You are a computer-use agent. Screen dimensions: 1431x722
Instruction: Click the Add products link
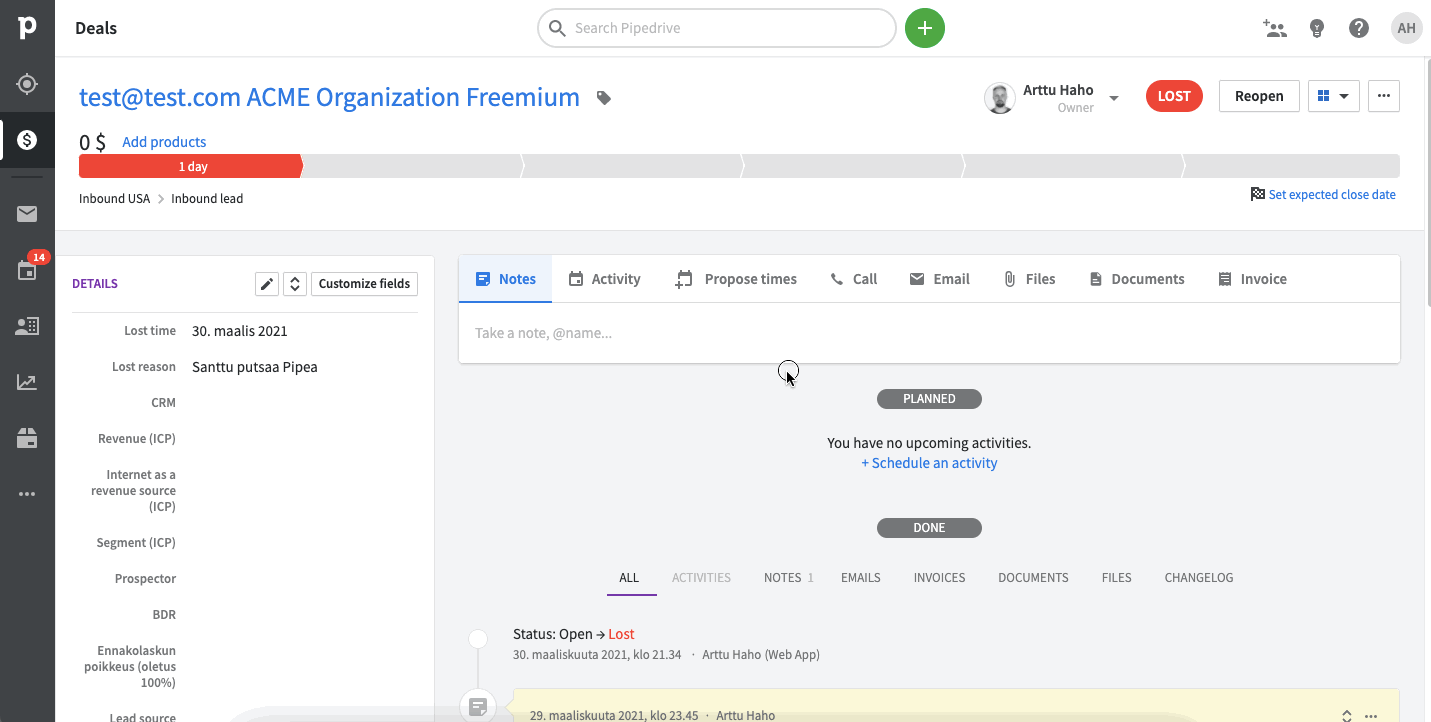click(164, 142)
